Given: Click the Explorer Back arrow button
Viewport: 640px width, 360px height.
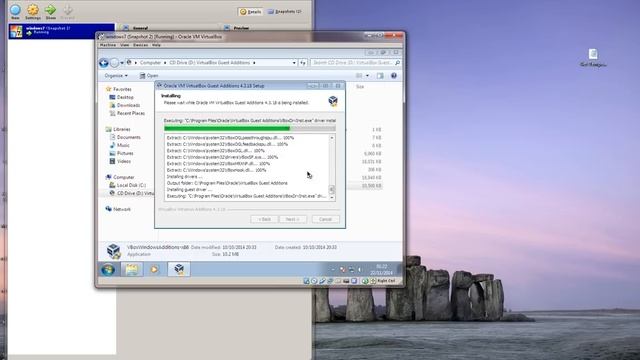Looking at the screenshot, I should pyautogui.click(x=104, y=63).
